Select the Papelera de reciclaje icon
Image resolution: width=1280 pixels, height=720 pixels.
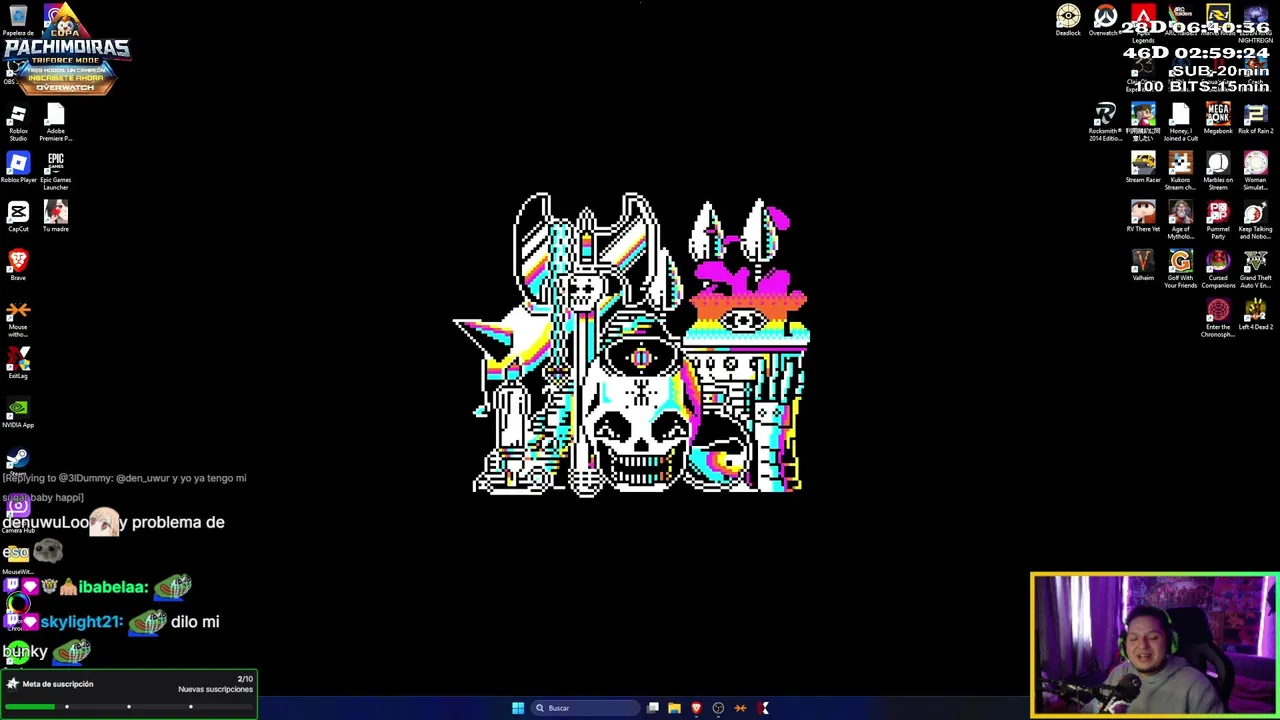18,20
